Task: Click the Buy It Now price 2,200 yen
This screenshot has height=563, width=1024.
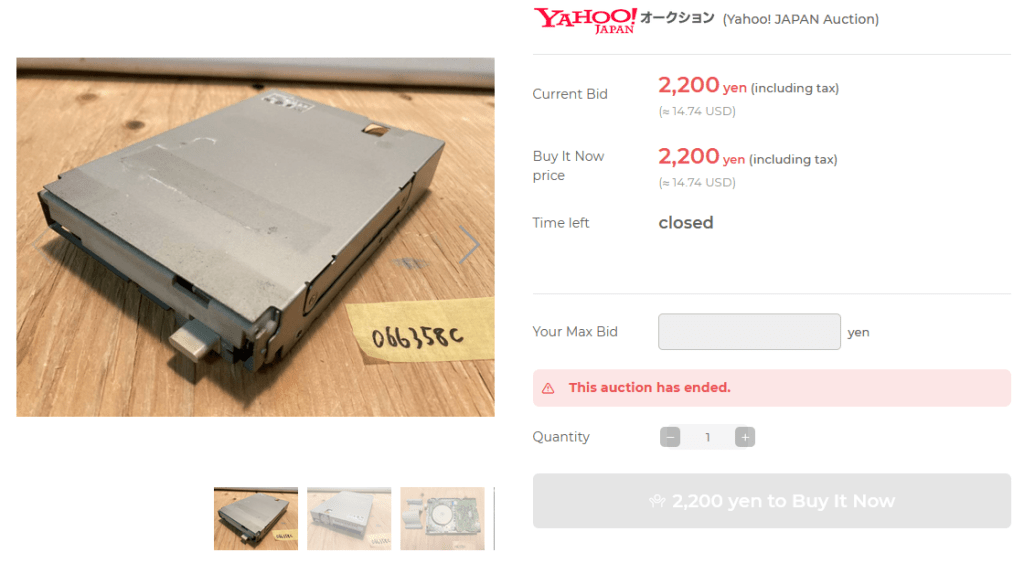Action: coord(701,157)
